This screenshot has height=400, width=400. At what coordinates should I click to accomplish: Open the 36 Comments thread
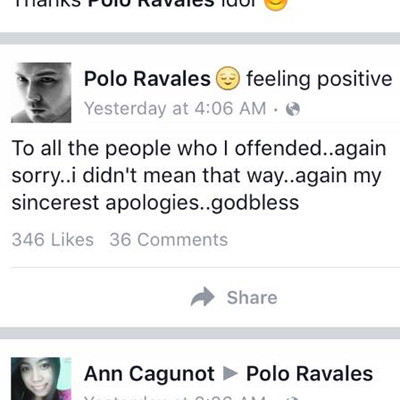tap(169, 240)
